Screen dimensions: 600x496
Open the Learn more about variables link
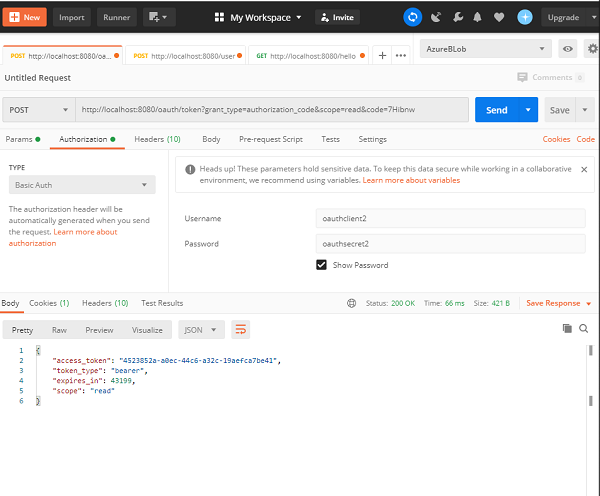point(411,180)
